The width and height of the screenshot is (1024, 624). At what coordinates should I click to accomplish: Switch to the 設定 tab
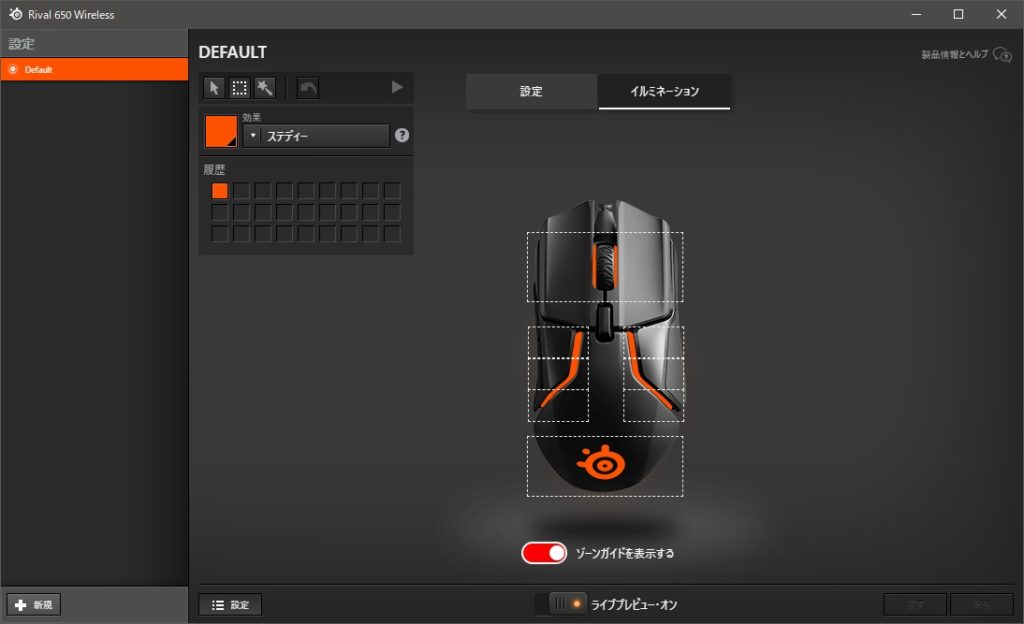(x=531, y=91)
